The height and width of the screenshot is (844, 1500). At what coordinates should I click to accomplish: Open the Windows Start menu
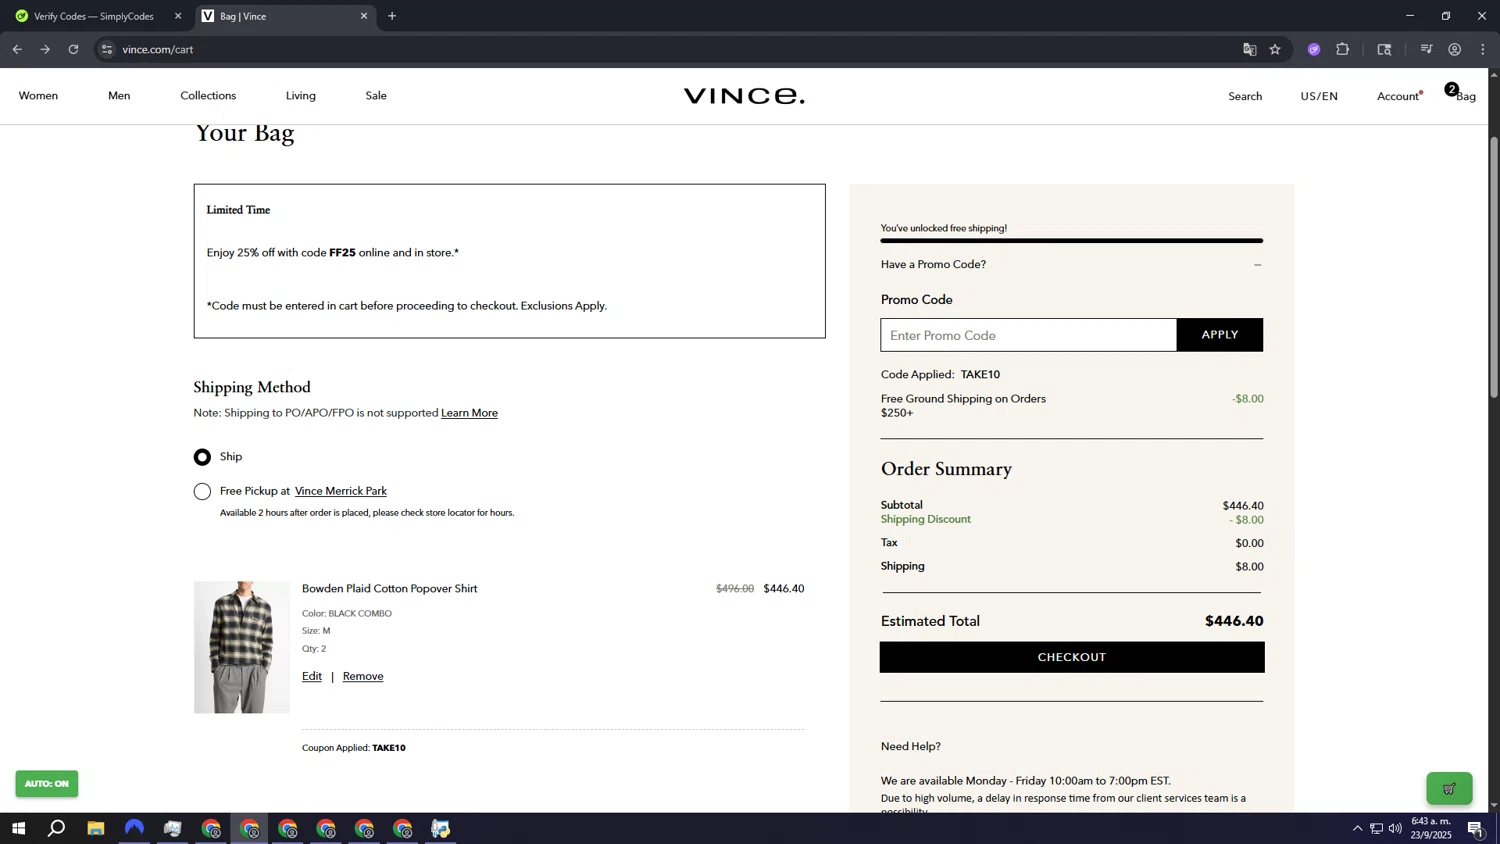[18, 829]
